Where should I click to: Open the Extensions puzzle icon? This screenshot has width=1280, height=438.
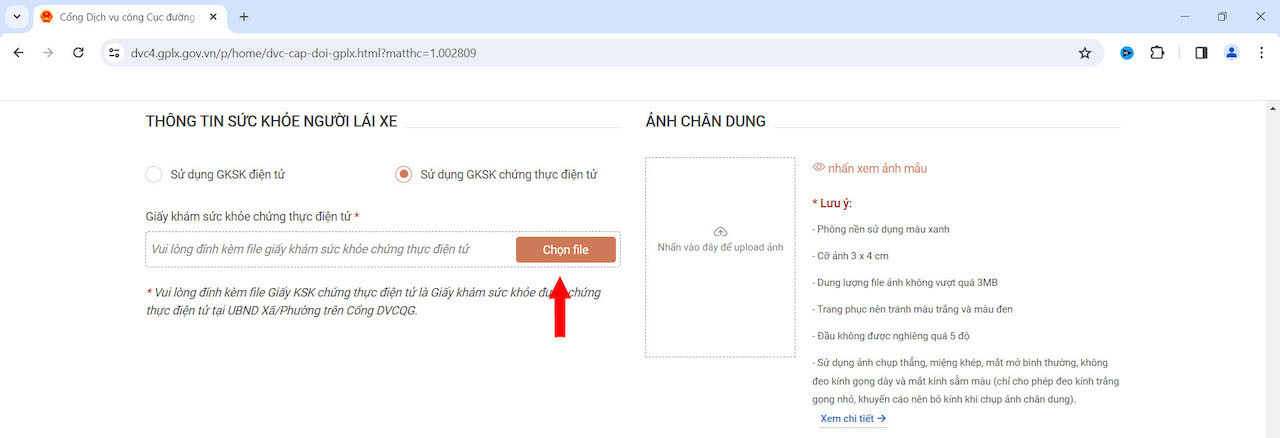tap(1157, 53)
